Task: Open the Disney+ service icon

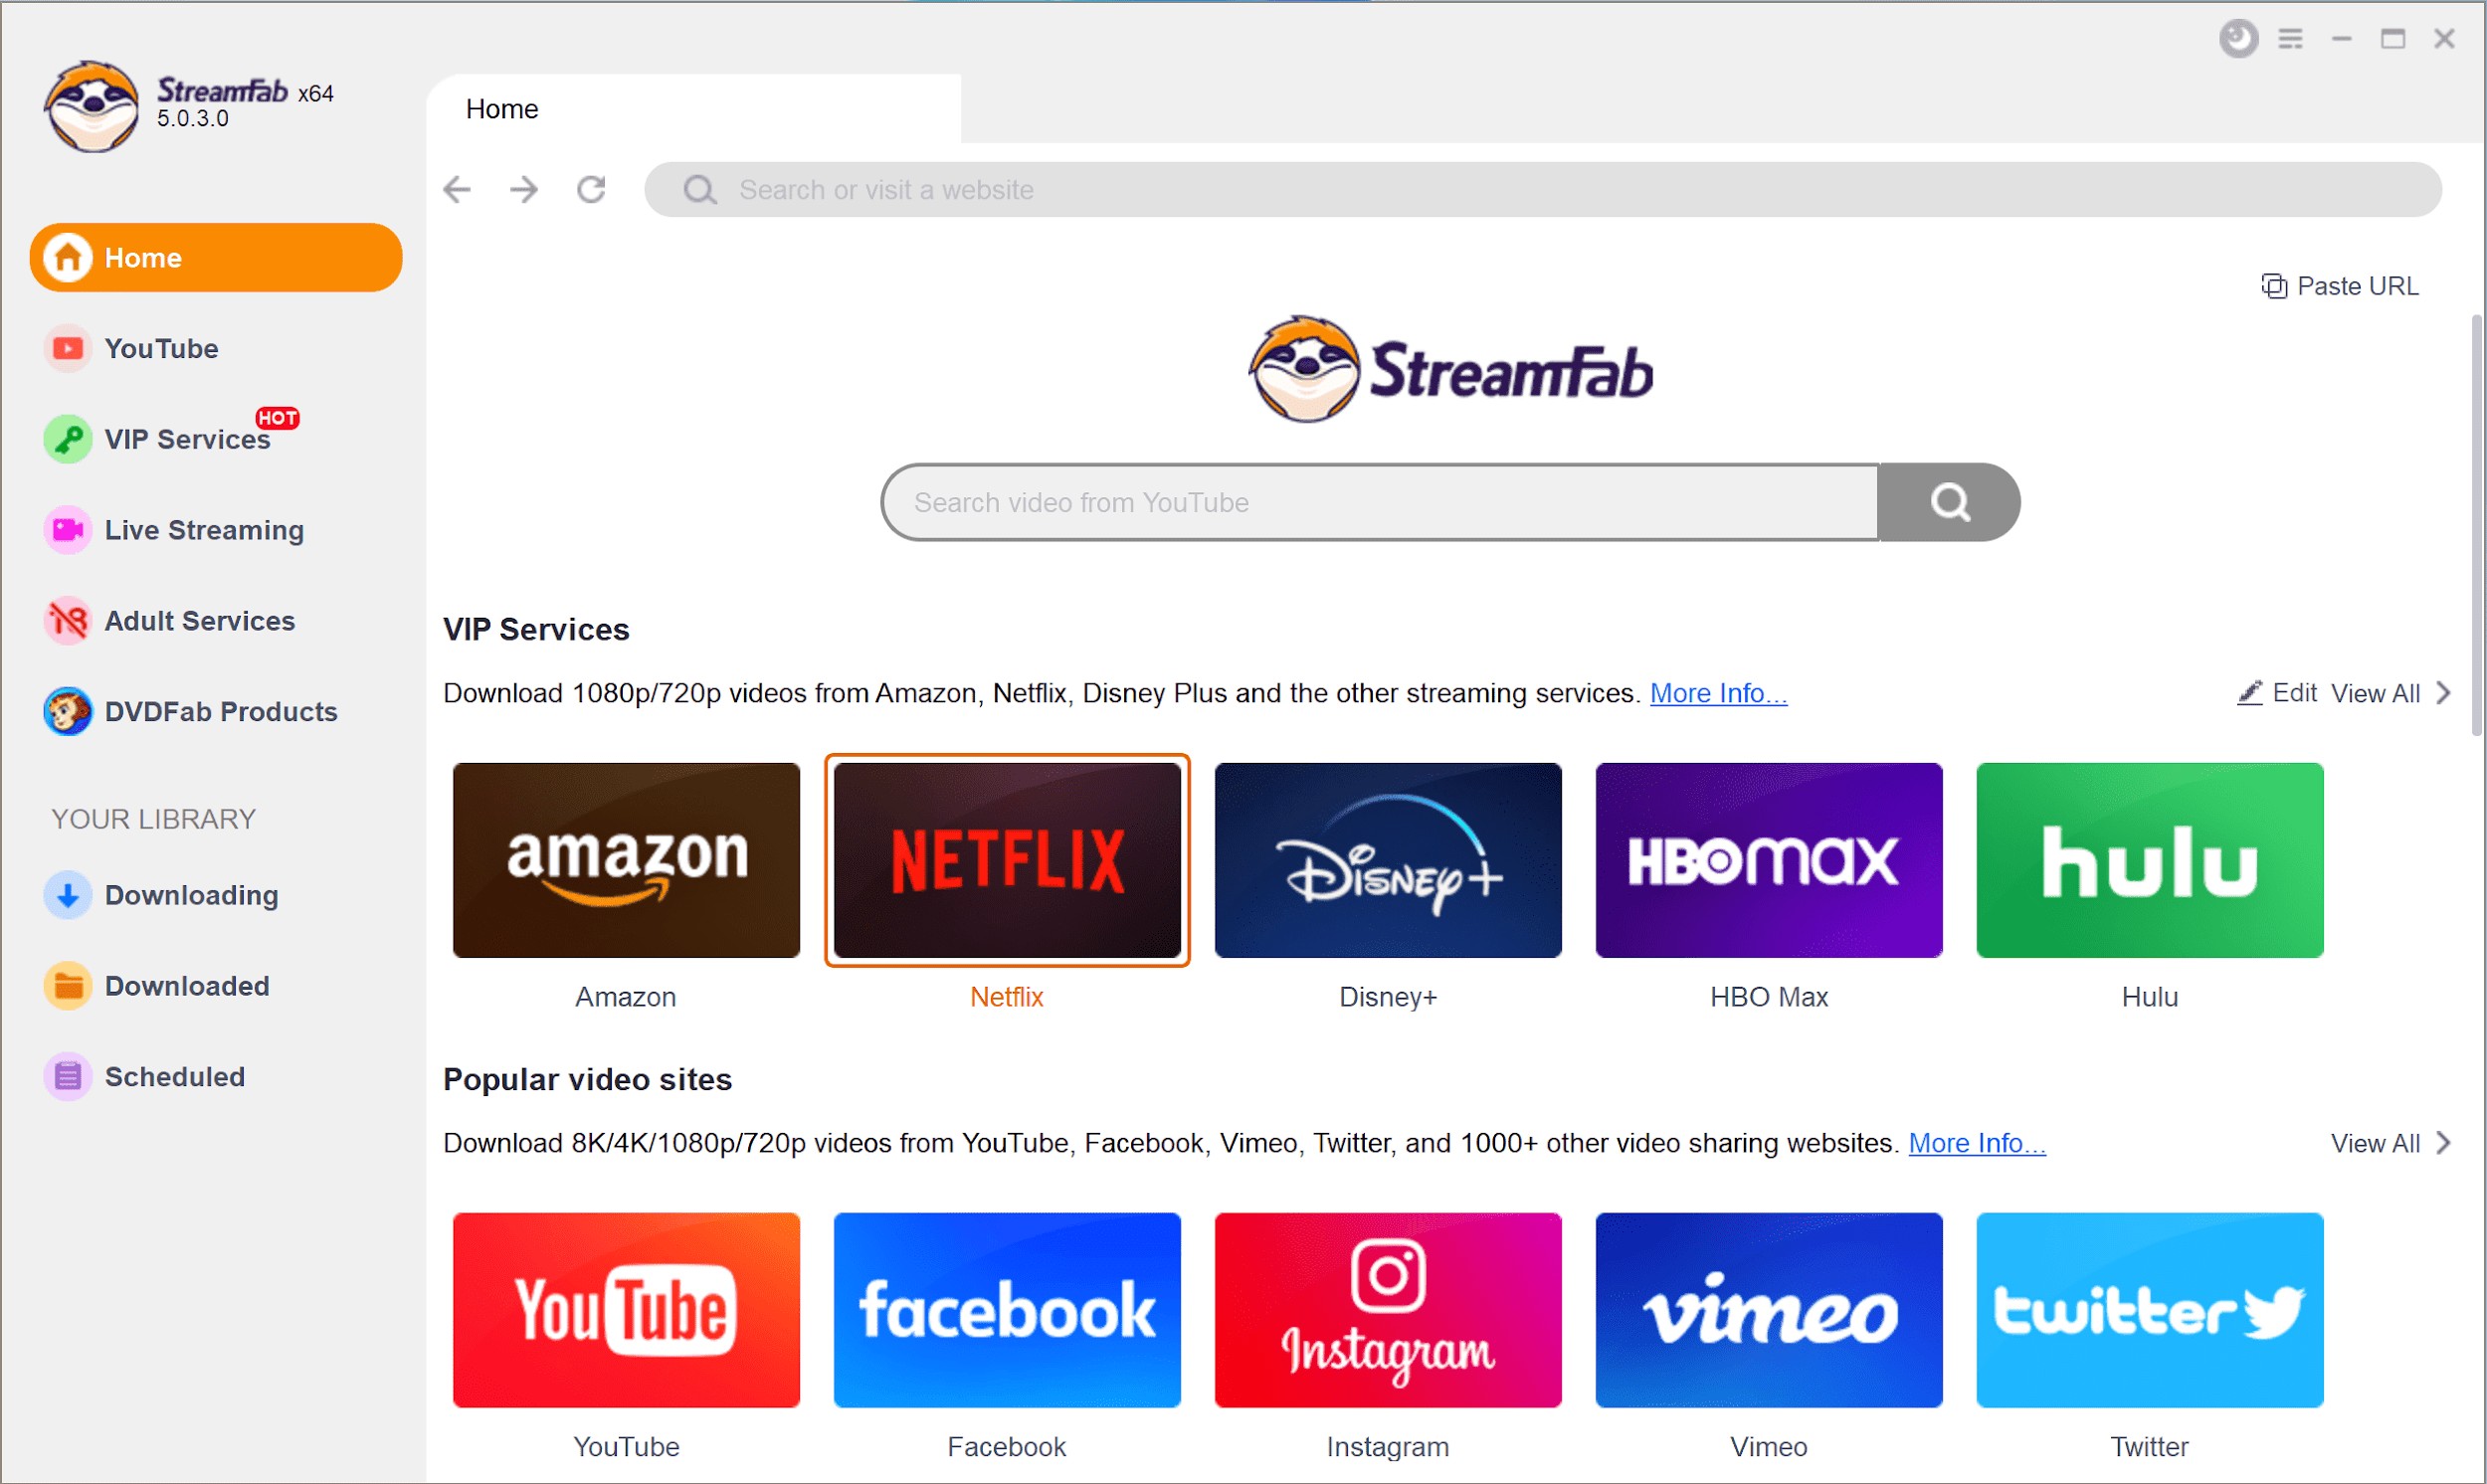Action: (x=1390, y=862)
